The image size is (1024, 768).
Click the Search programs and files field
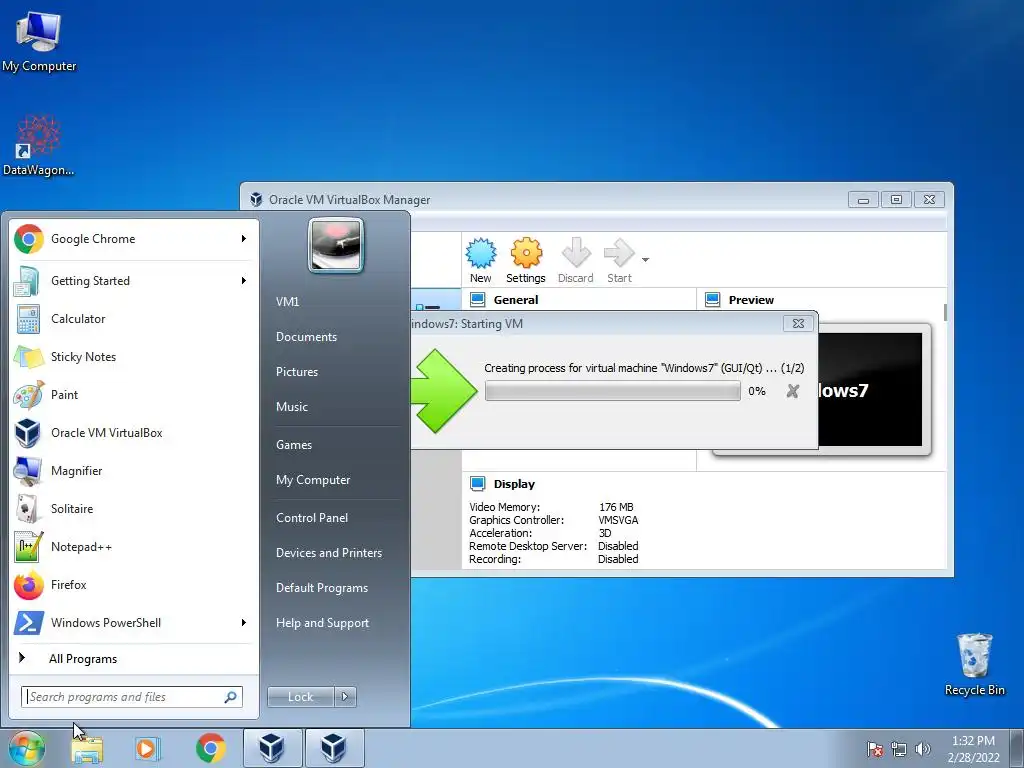[x=132, y=697]
